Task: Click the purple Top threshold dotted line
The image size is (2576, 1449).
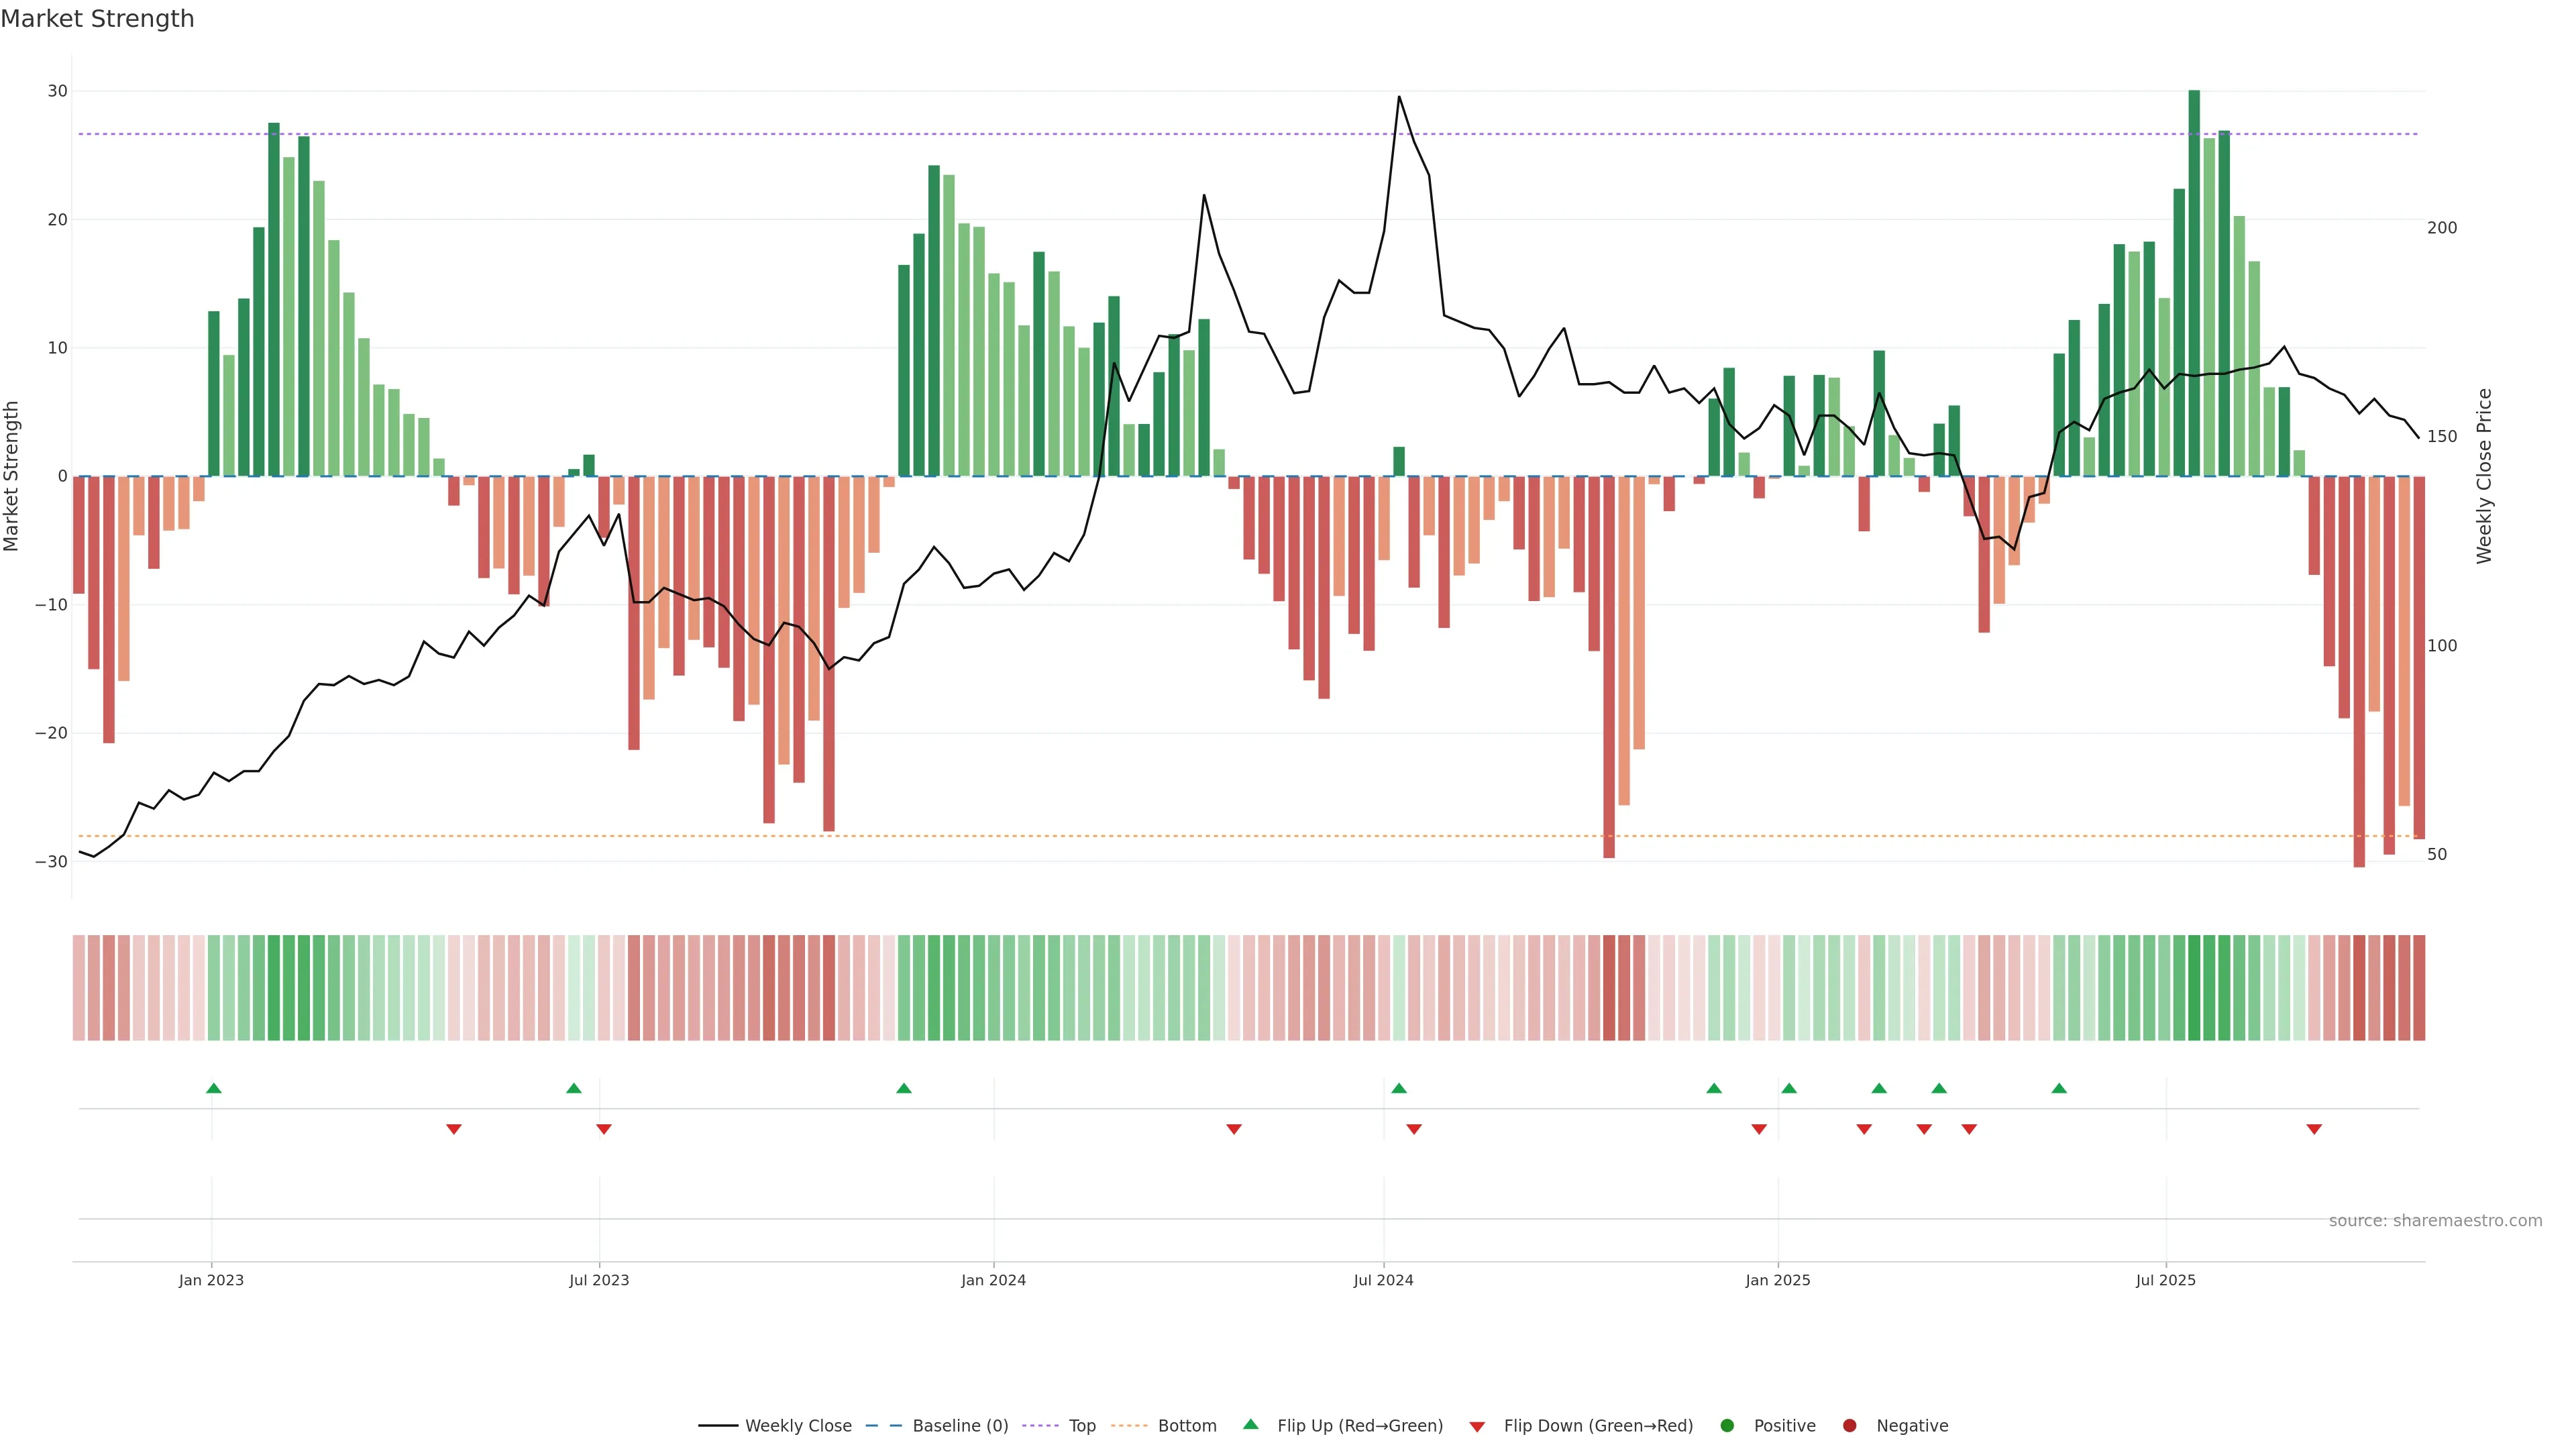Action: [x=1248, y=134]
